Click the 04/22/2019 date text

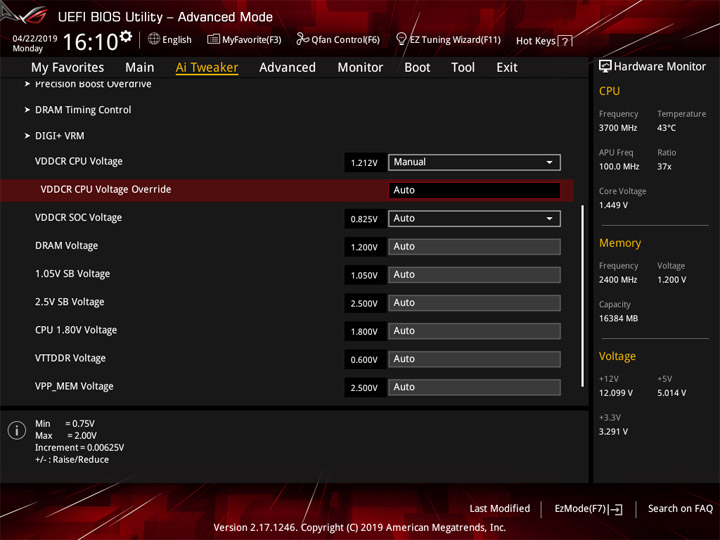(x=34, y=39)
